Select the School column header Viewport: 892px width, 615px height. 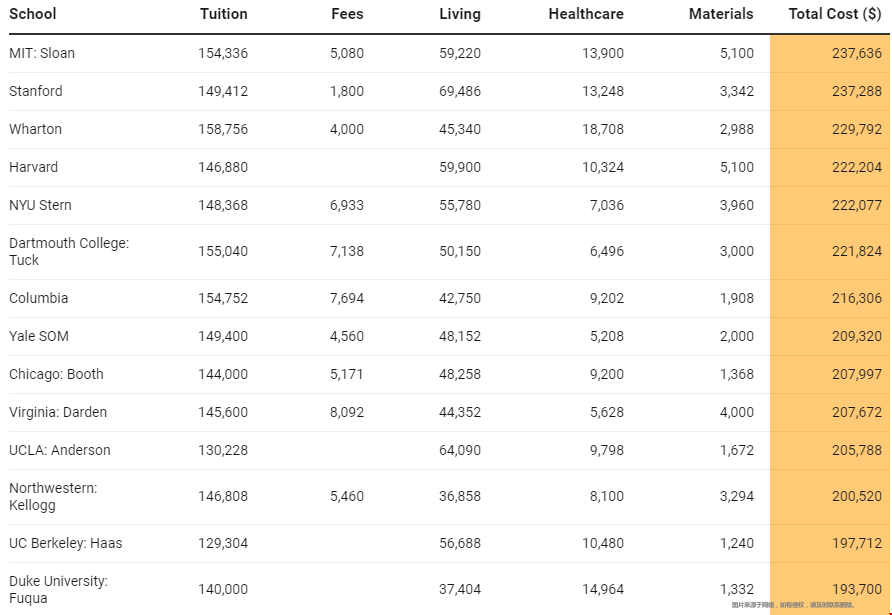(32, 14)
